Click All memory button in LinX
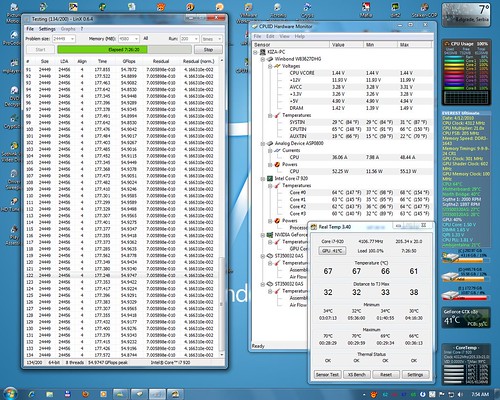The width and height of the screenshot is (500, 400). [146, 39]
